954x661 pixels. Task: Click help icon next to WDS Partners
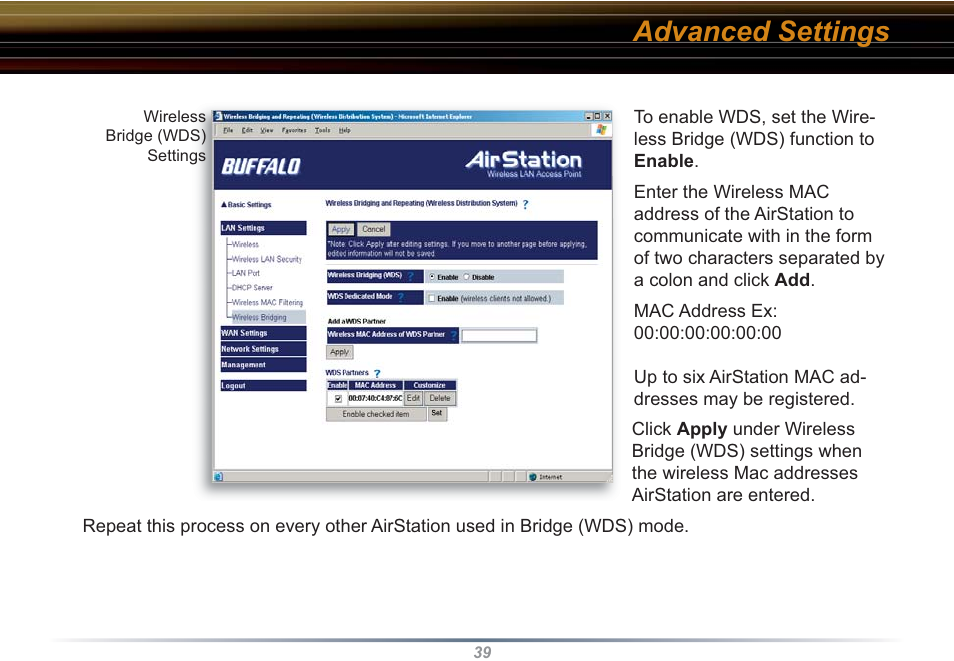(x=377, y=374)
